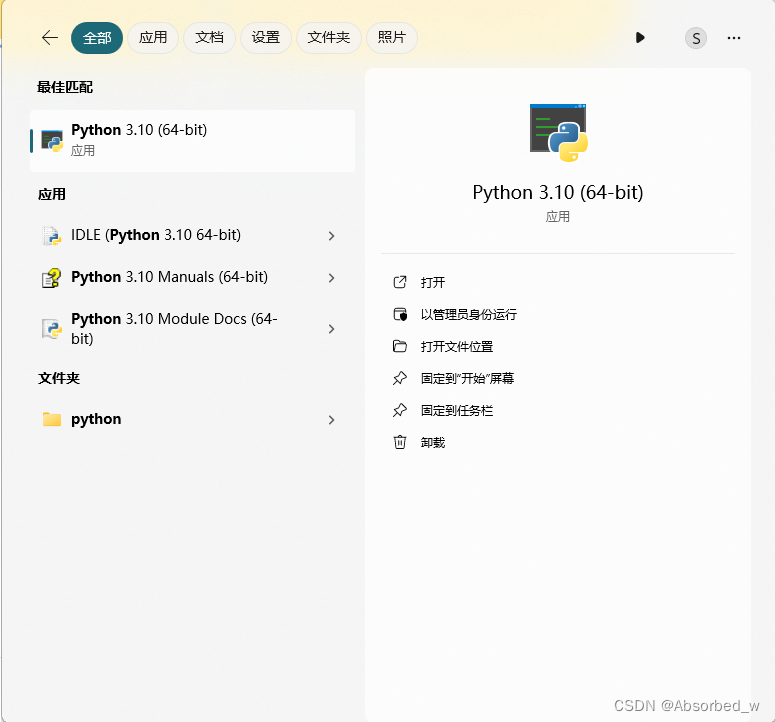The image size is (775, 722).
Task: Click the play arrow to show more filters
Action: click(x=640, y=38)
